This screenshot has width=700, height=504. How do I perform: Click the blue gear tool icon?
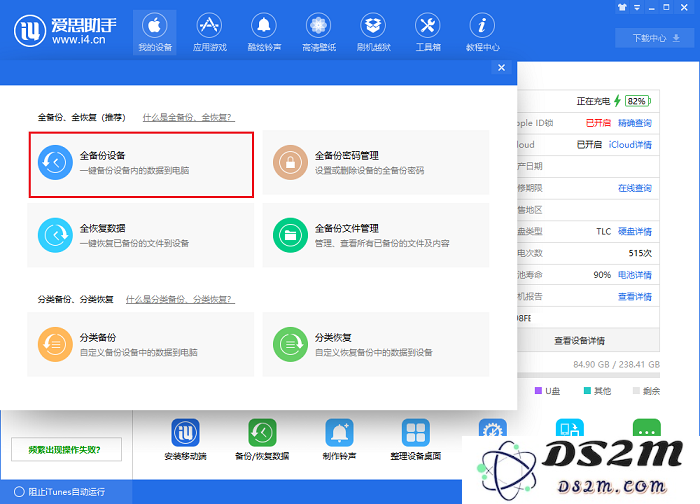(x=492, y=427)
